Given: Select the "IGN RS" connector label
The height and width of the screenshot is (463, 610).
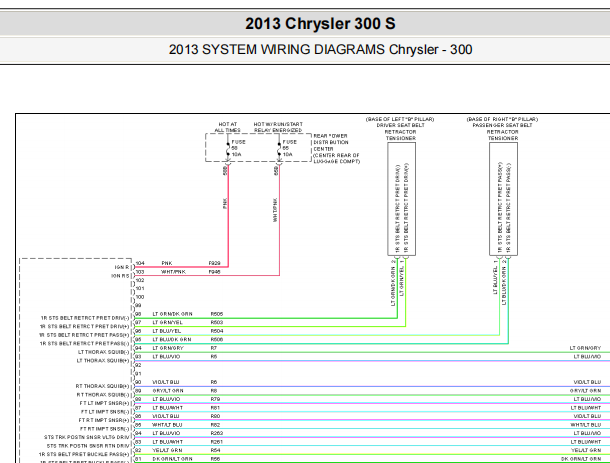Looking at the screenshot, I should click(120, 276).
